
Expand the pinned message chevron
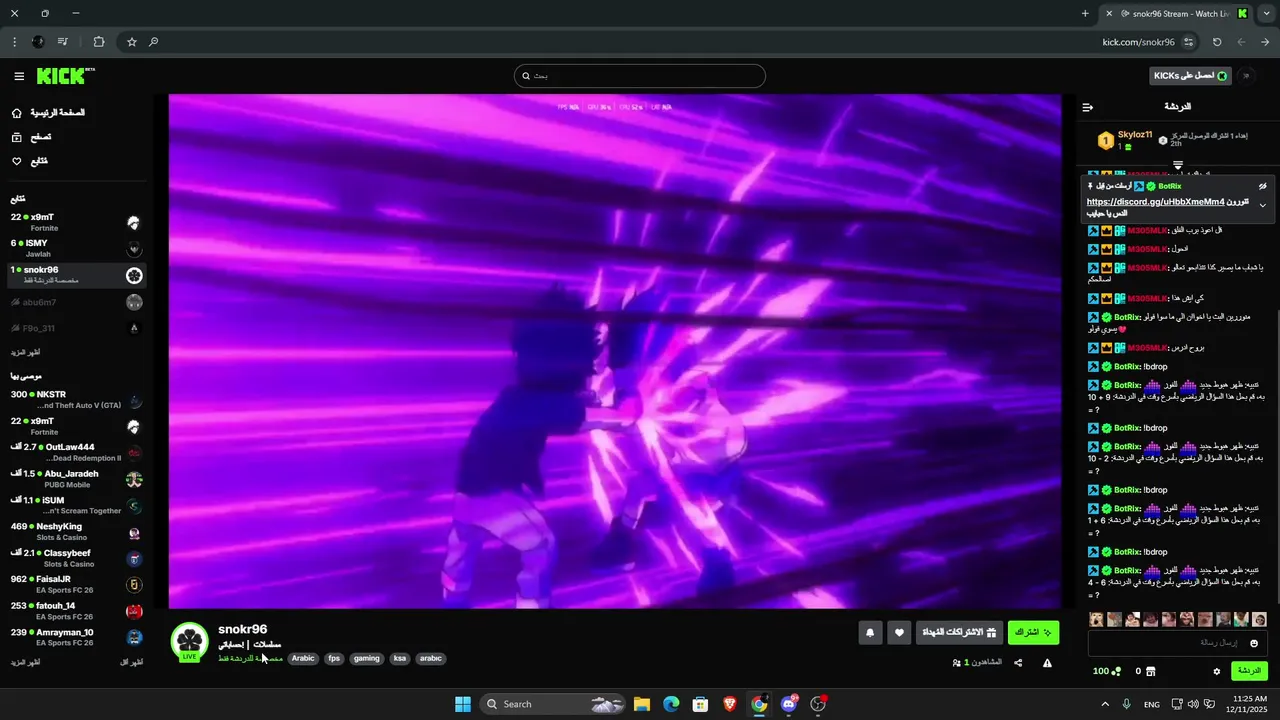(x=1262, y=205)
